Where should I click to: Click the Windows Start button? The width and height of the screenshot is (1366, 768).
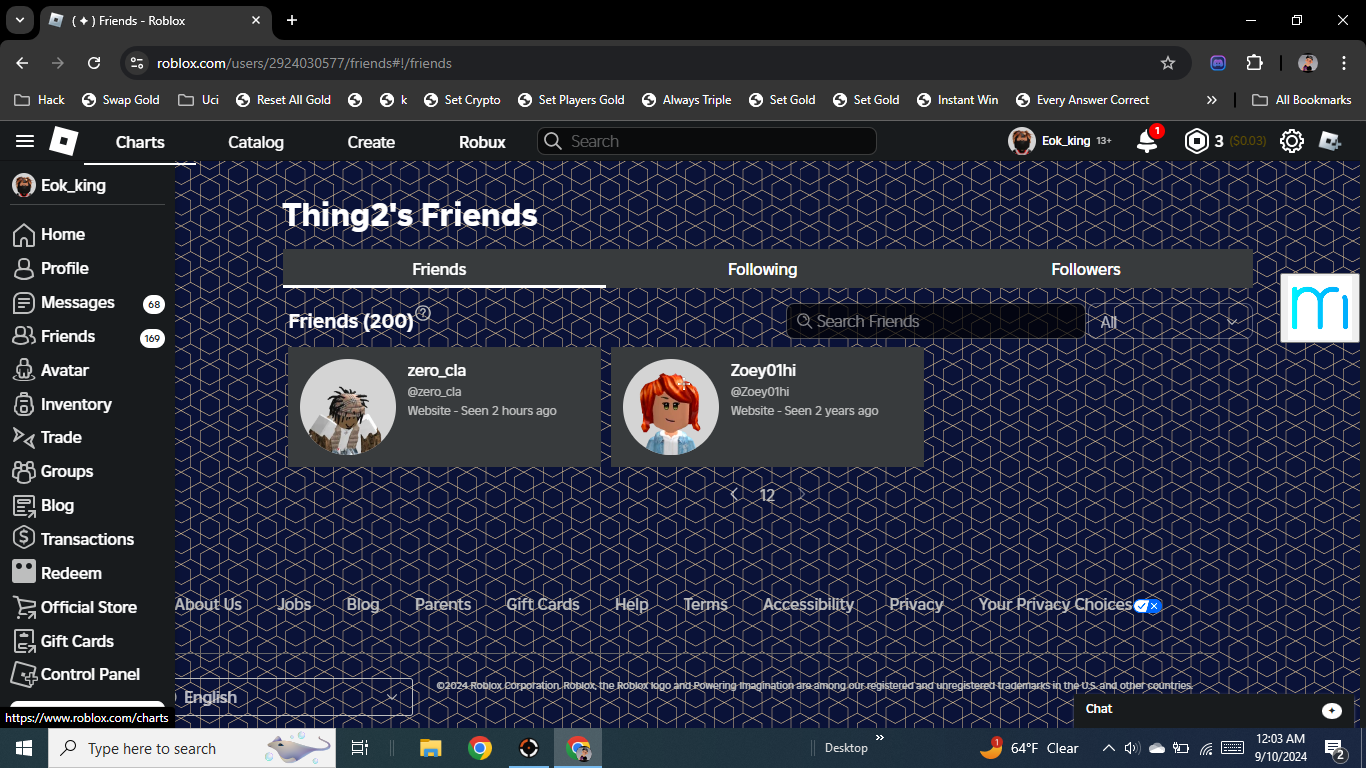[24, 748]
